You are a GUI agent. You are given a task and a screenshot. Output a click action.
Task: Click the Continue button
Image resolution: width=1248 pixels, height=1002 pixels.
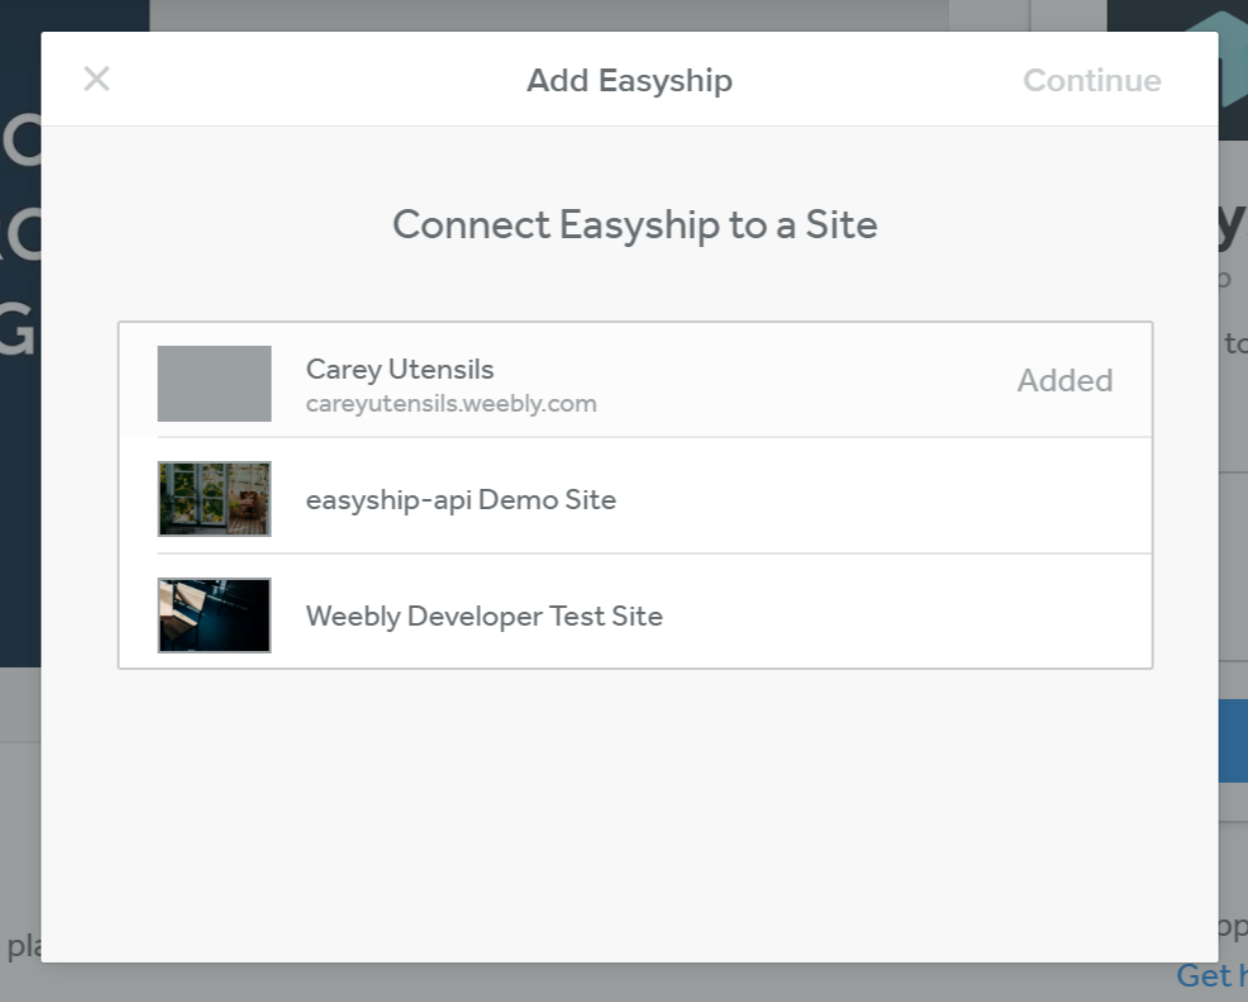click(x=1092, y=80)
